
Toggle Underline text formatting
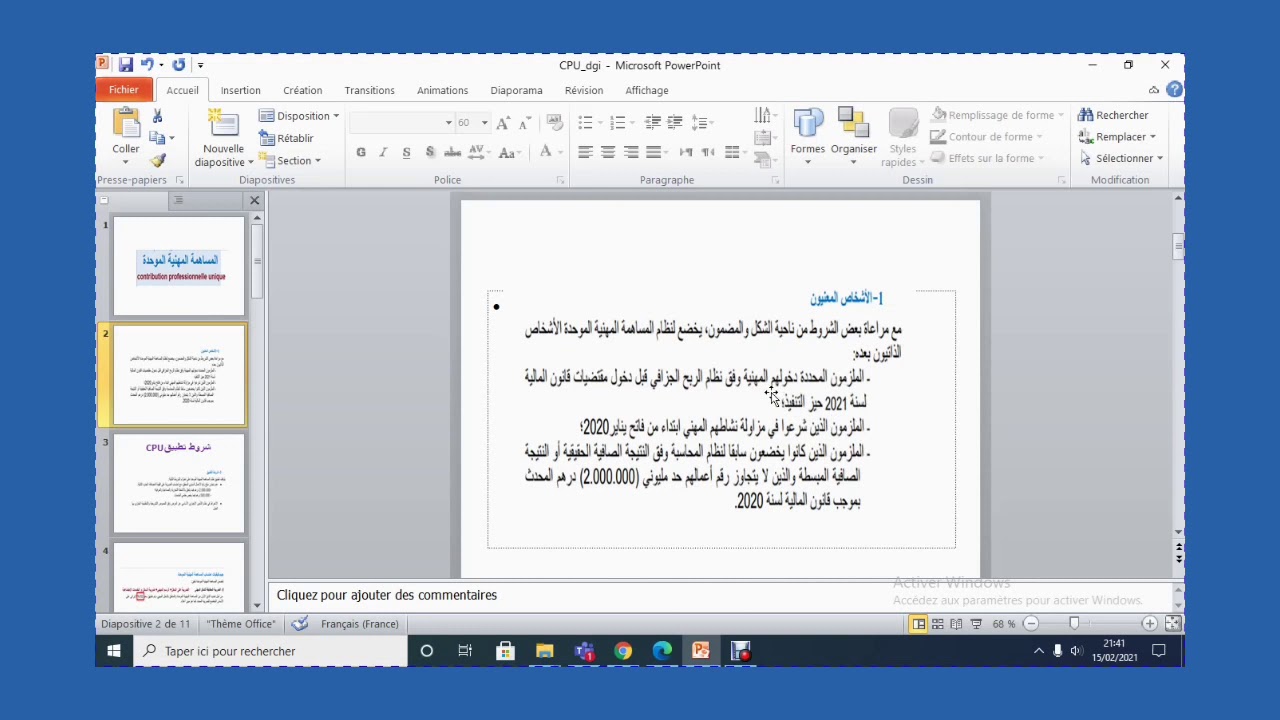coord(406,152)
